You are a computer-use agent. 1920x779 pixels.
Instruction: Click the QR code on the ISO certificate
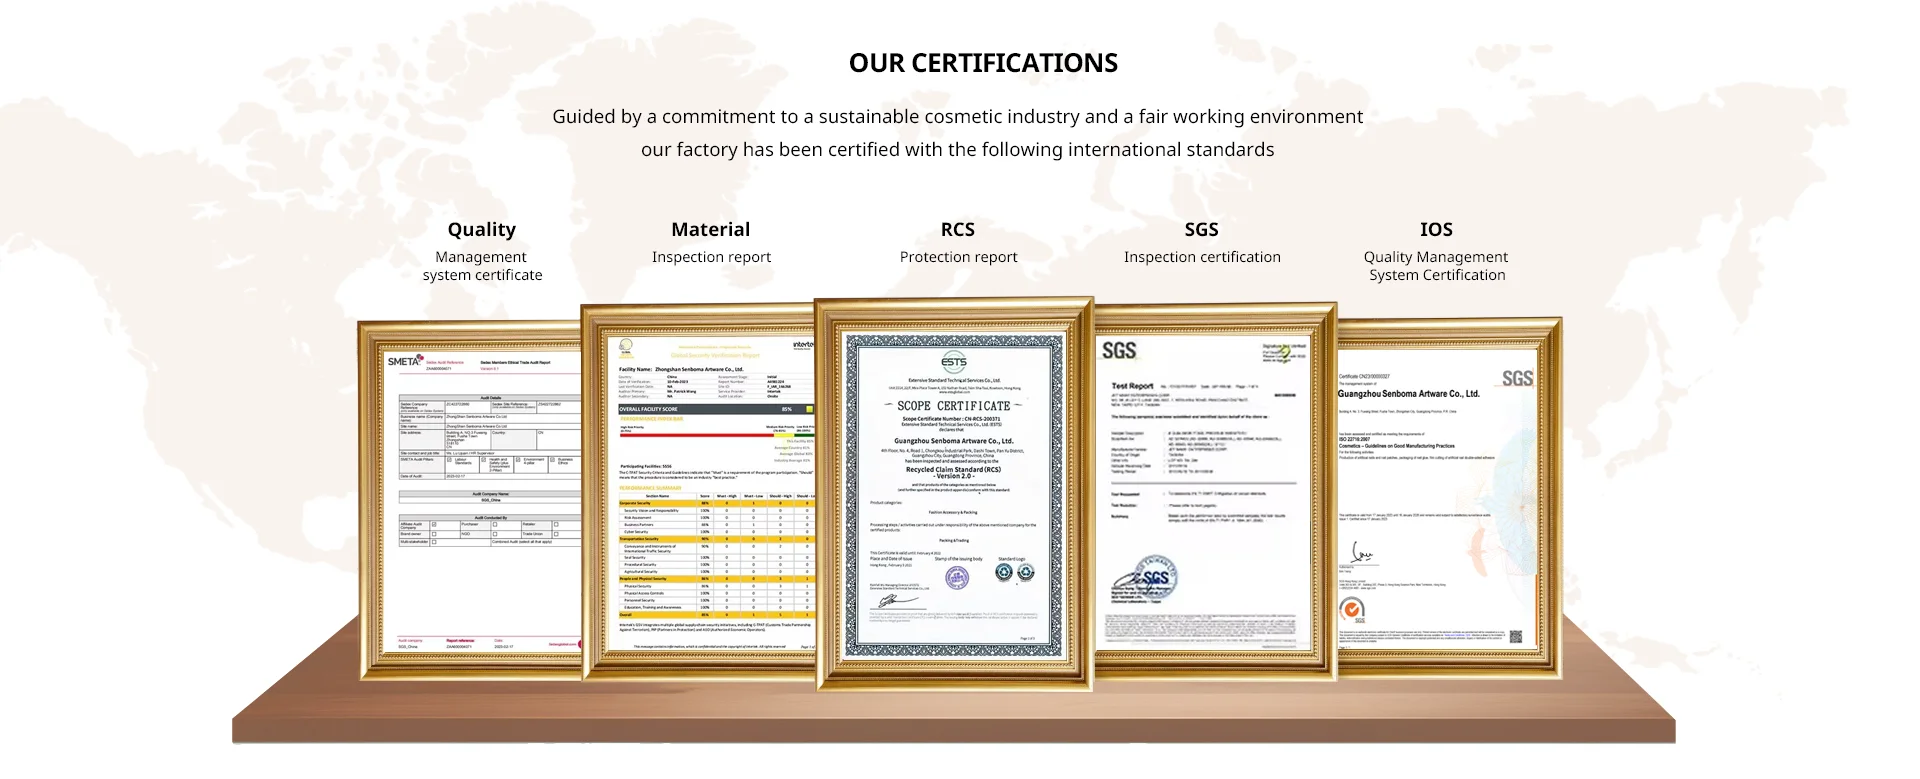pos(1515,637)
